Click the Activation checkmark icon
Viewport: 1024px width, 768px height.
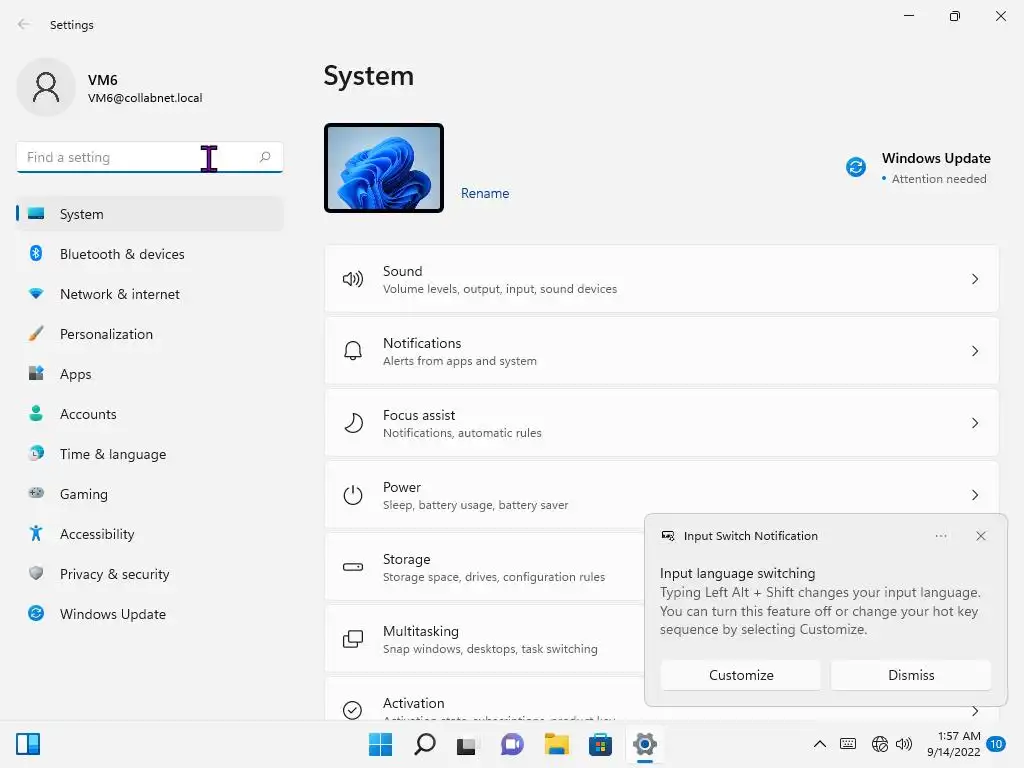[x=353, y=710]
